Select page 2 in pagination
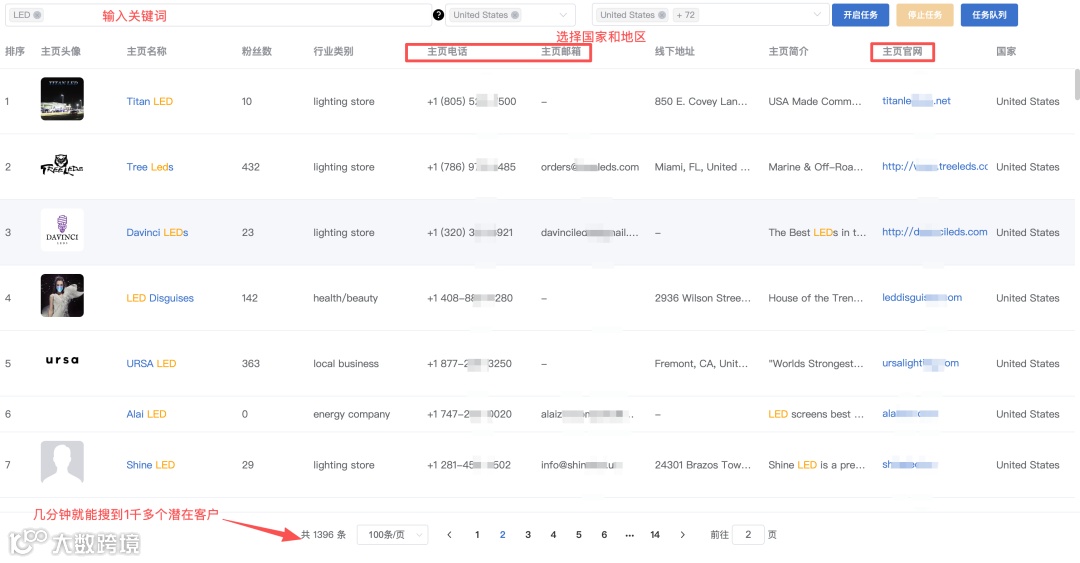This screenshot has height=563, width=1080. pyautogui.click(x=502, y=535)
